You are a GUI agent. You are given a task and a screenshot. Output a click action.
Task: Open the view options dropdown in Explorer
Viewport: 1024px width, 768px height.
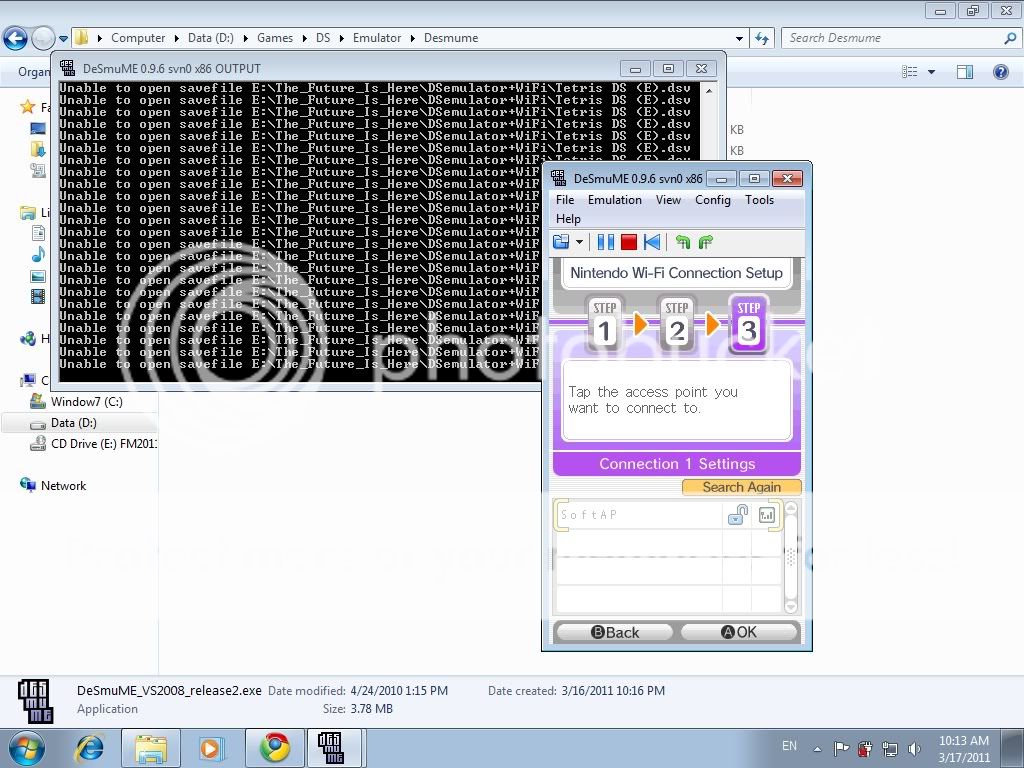931,72
